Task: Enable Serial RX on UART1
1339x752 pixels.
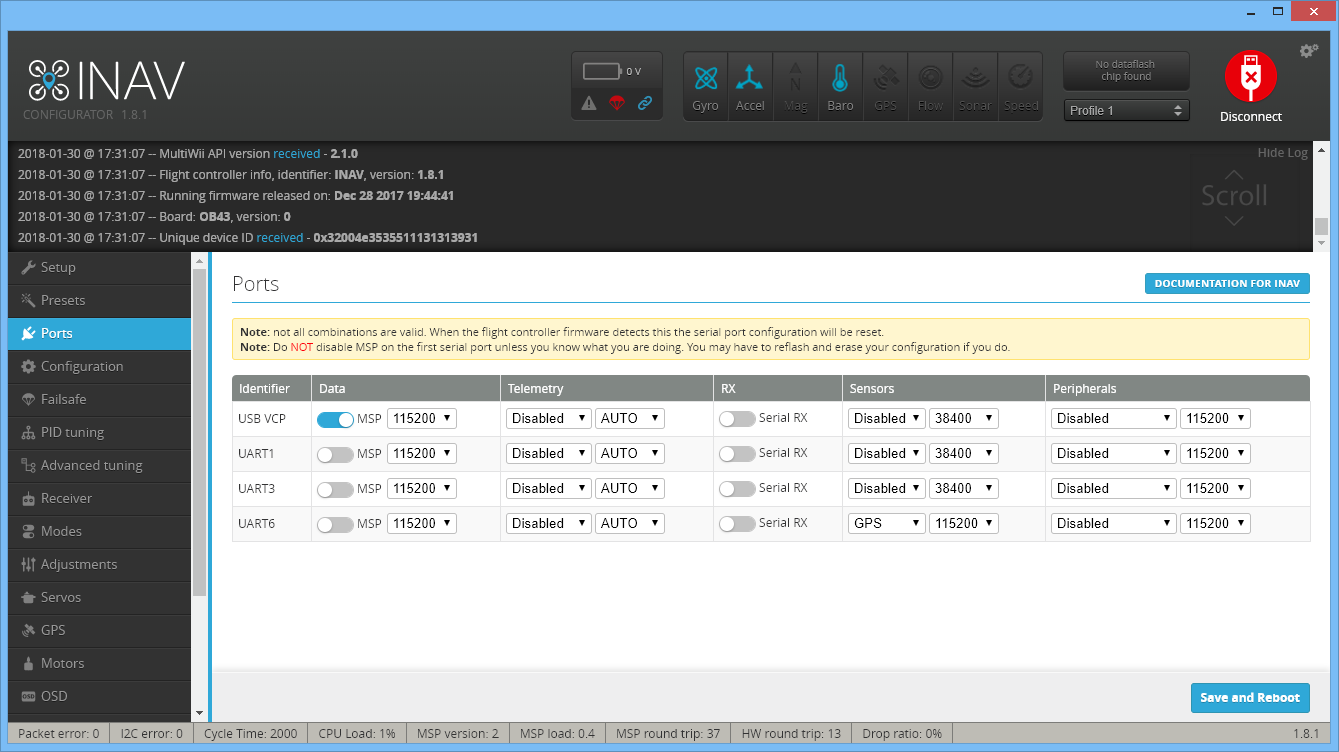Action: click(737, 454)
